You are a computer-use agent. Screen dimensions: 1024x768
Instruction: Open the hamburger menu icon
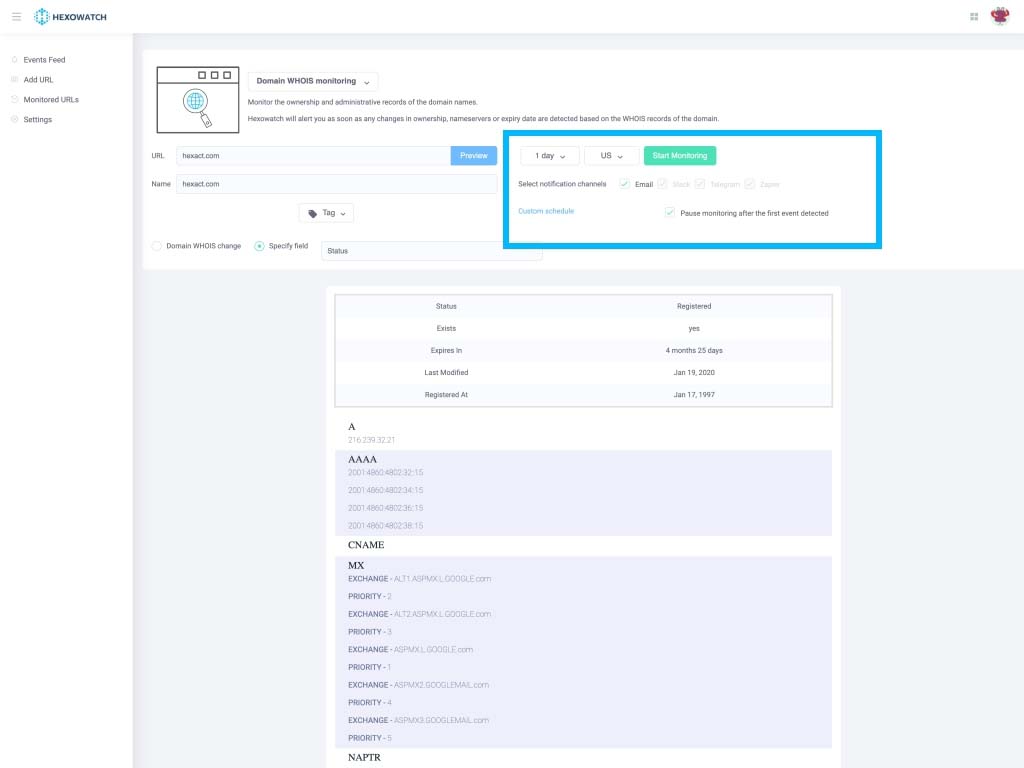tap(16, 16)
